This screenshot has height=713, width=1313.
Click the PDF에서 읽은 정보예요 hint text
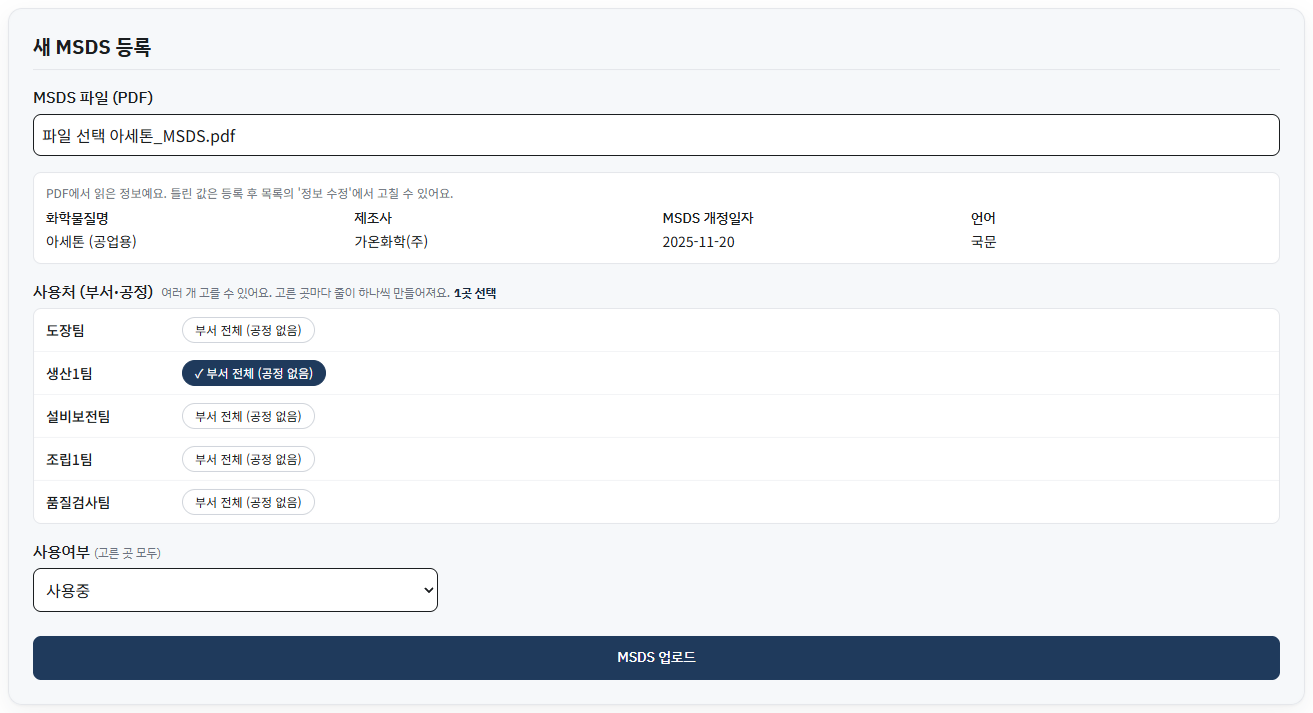click(x=250, y=193)
